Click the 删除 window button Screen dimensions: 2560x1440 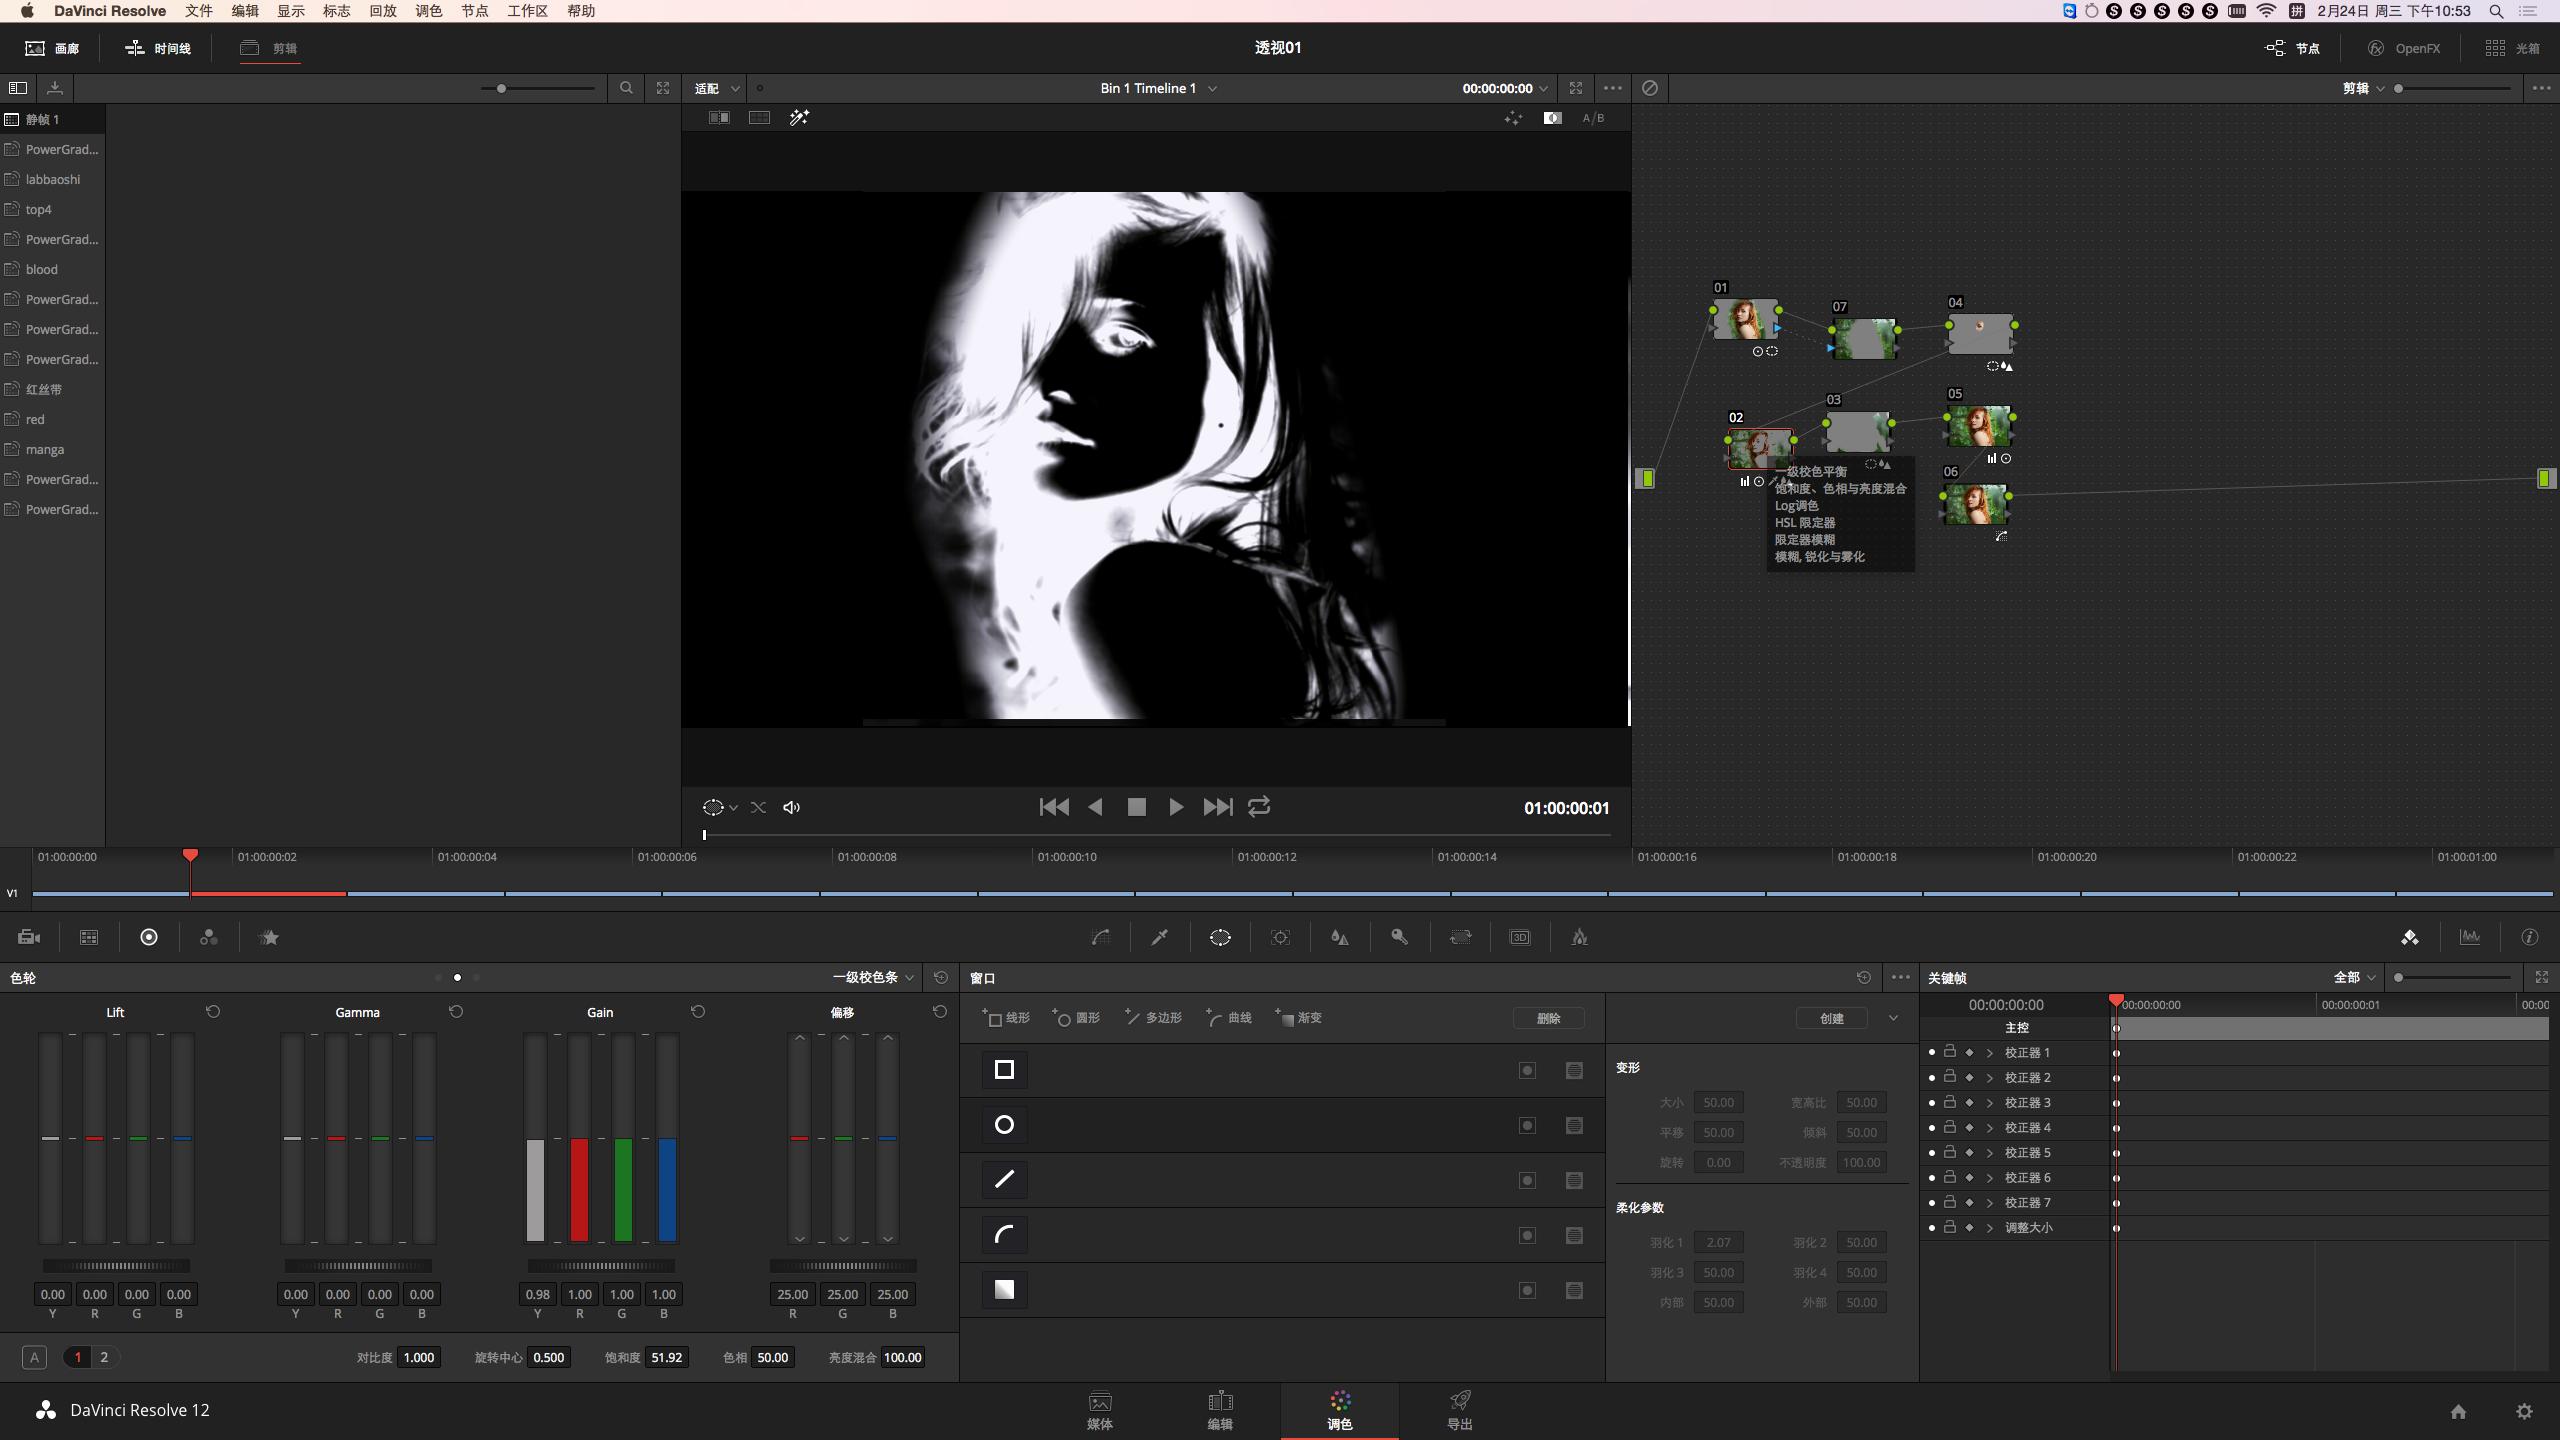[x=1548, y=1018]
